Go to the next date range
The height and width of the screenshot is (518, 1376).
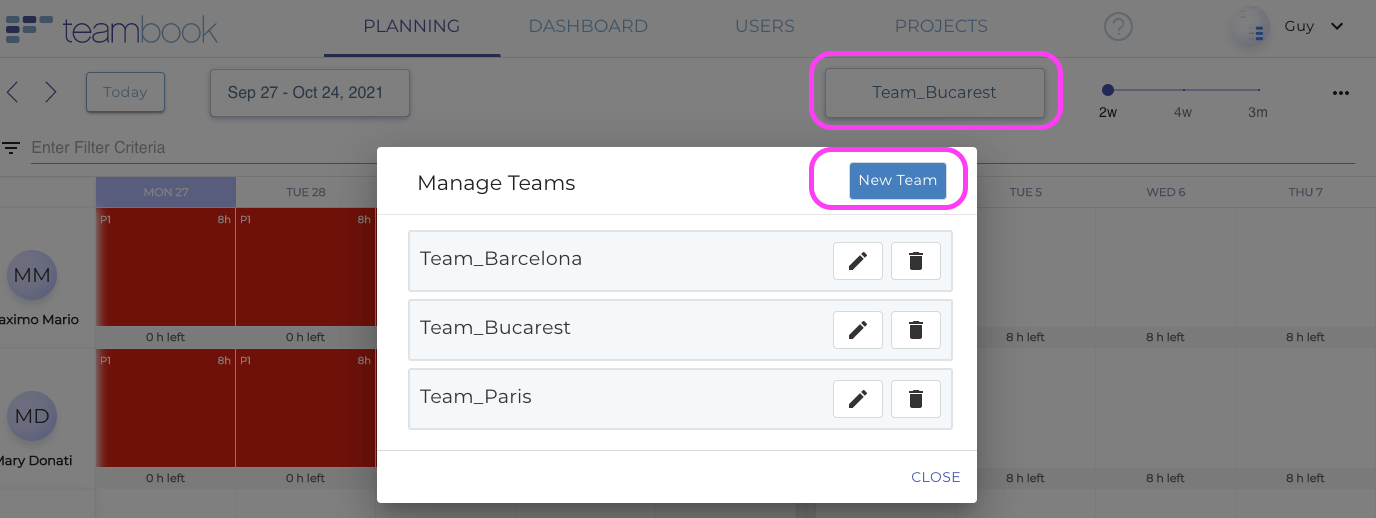click(50, 92)
